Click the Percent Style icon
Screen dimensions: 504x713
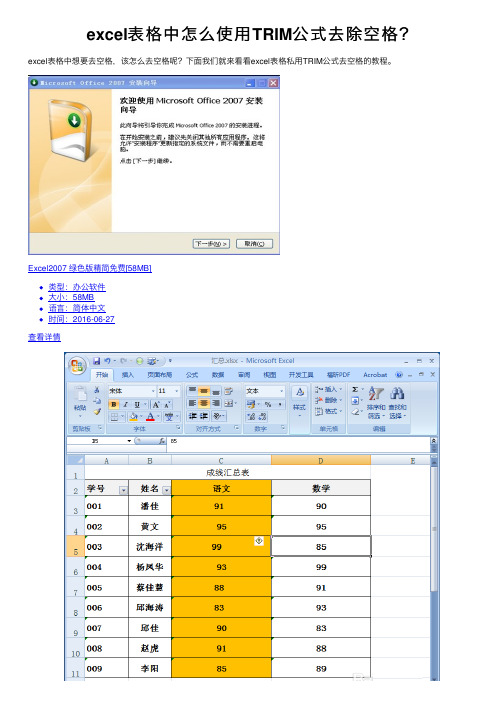[x=268, y=404]
